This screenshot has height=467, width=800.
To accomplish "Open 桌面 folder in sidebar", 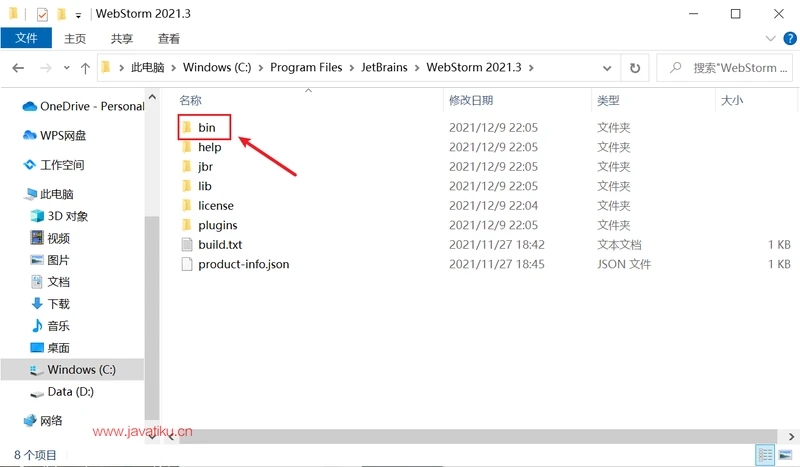I will tap(50, 348).
